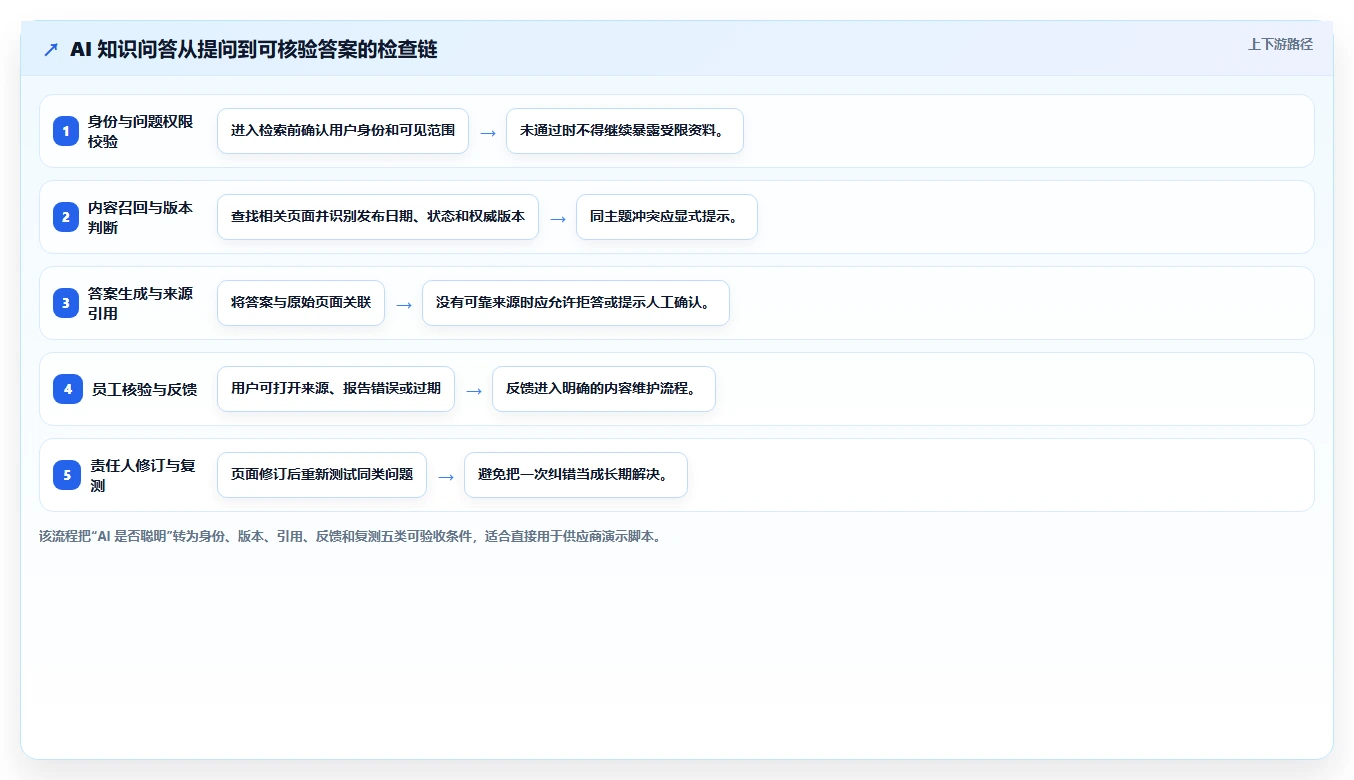Click the 同主题冲突应显式提示 box
Viewport: 1354px width, 780px height.
click(x=667, y=217)
